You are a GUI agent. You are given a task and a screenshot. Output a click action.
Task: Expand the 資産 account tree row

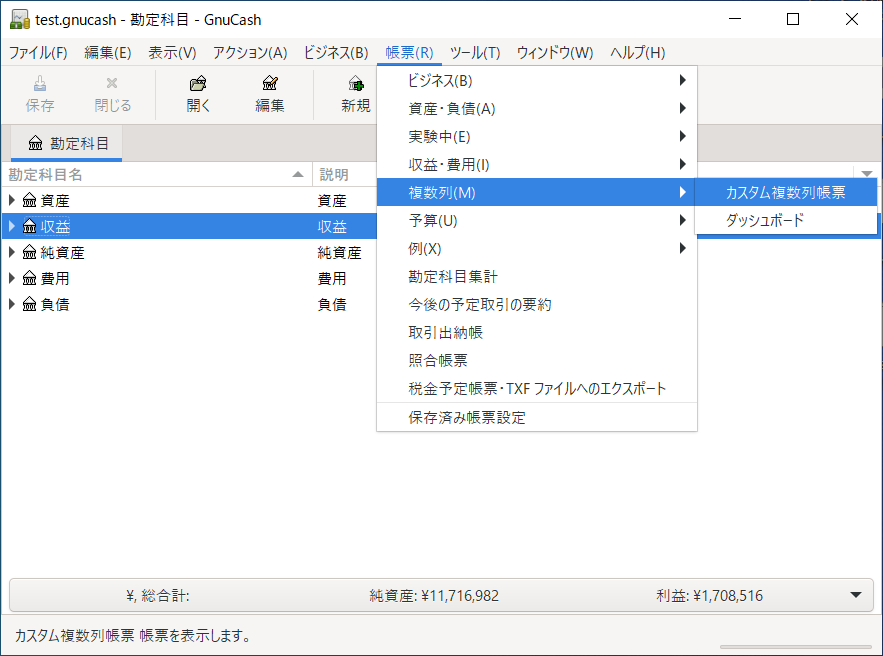(x=11, y=200)
